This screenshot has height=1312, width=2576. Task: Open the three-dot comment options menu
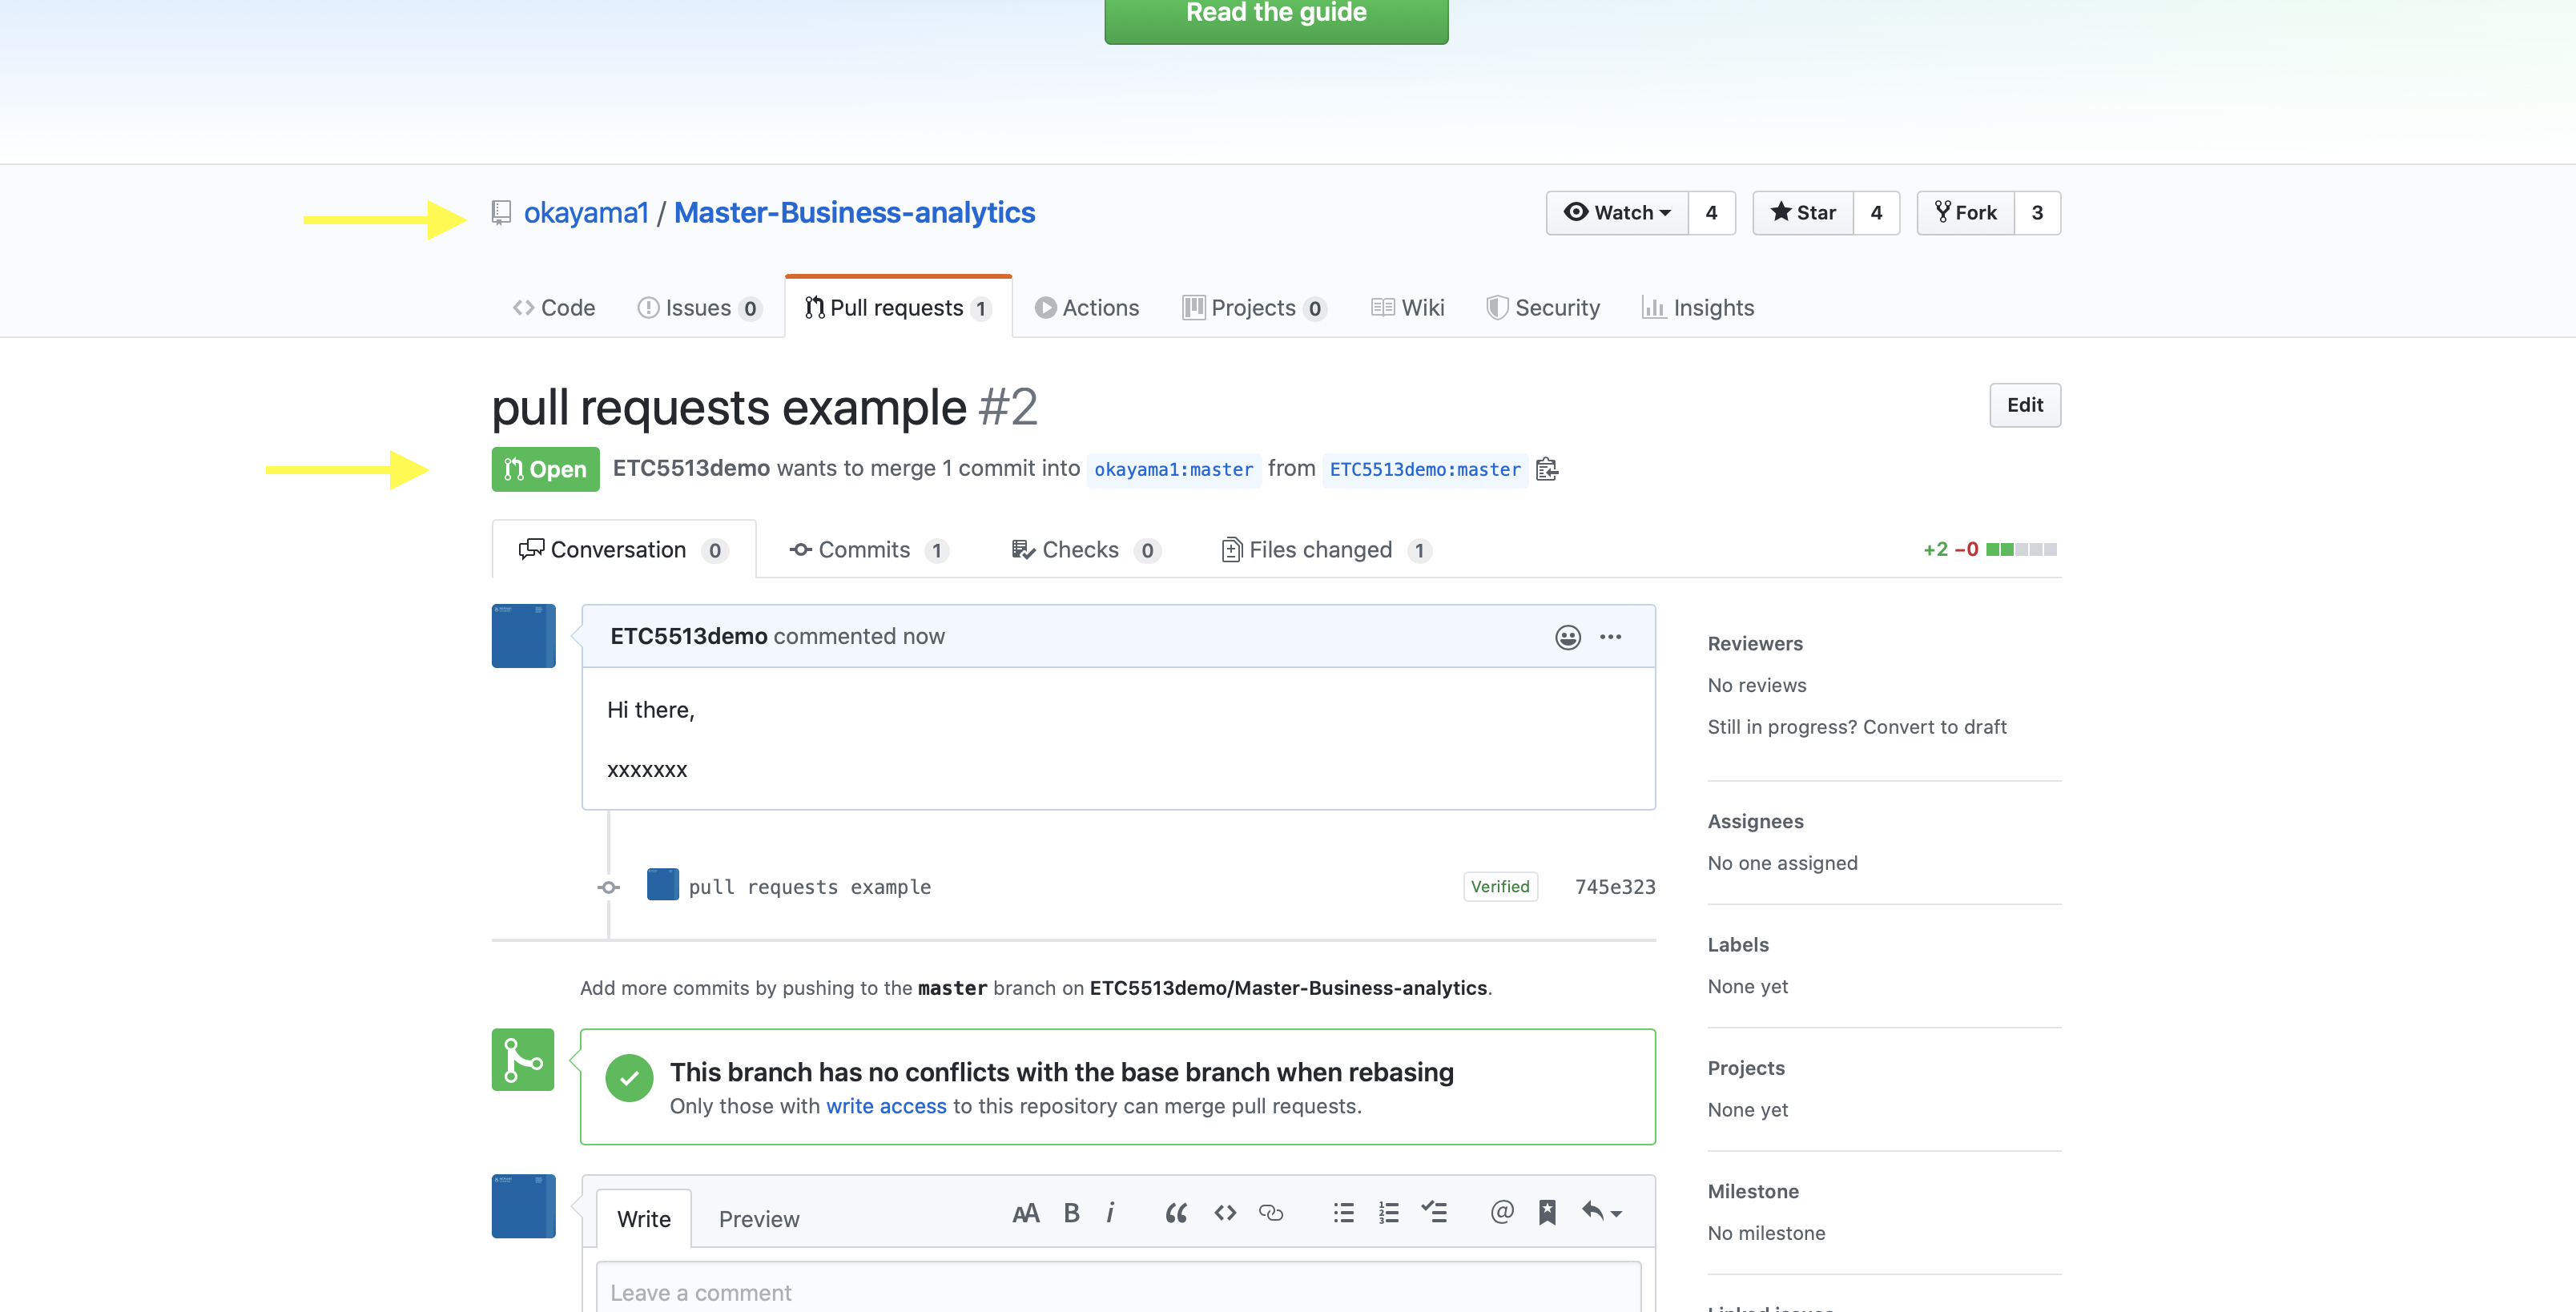pyautogui.click(x=1610, y=637)
